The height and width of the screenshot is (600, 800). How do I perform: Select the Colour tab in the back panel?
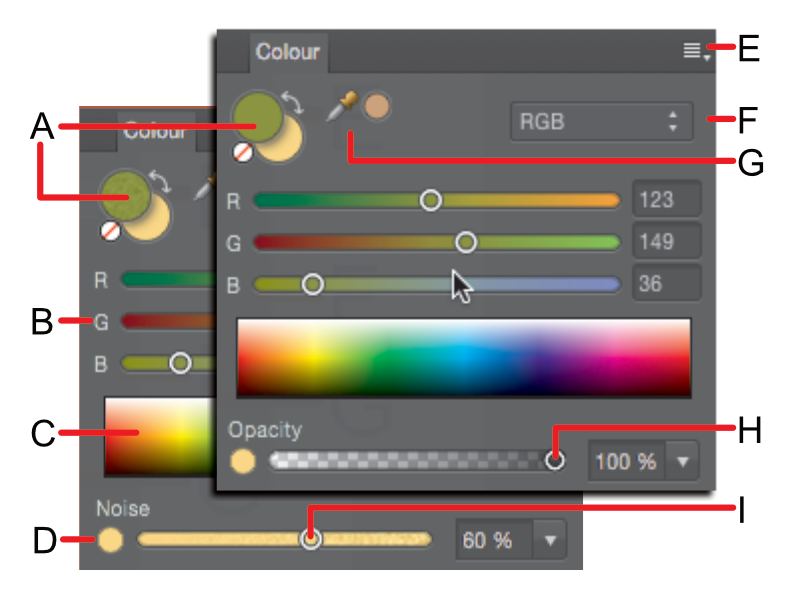pyautogui.click(x=155, y=132)
